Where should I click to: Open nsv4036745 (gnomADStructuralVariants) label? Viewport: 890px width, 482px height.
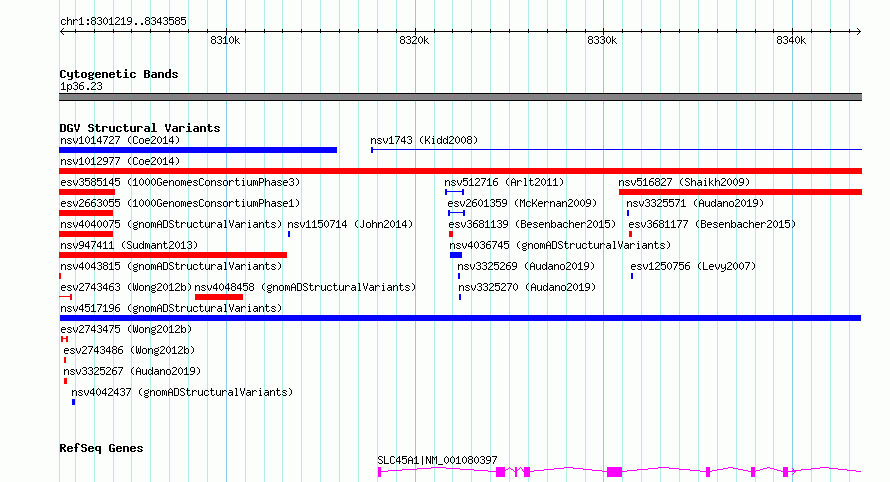pyautogui.click(x=560, y=245)
